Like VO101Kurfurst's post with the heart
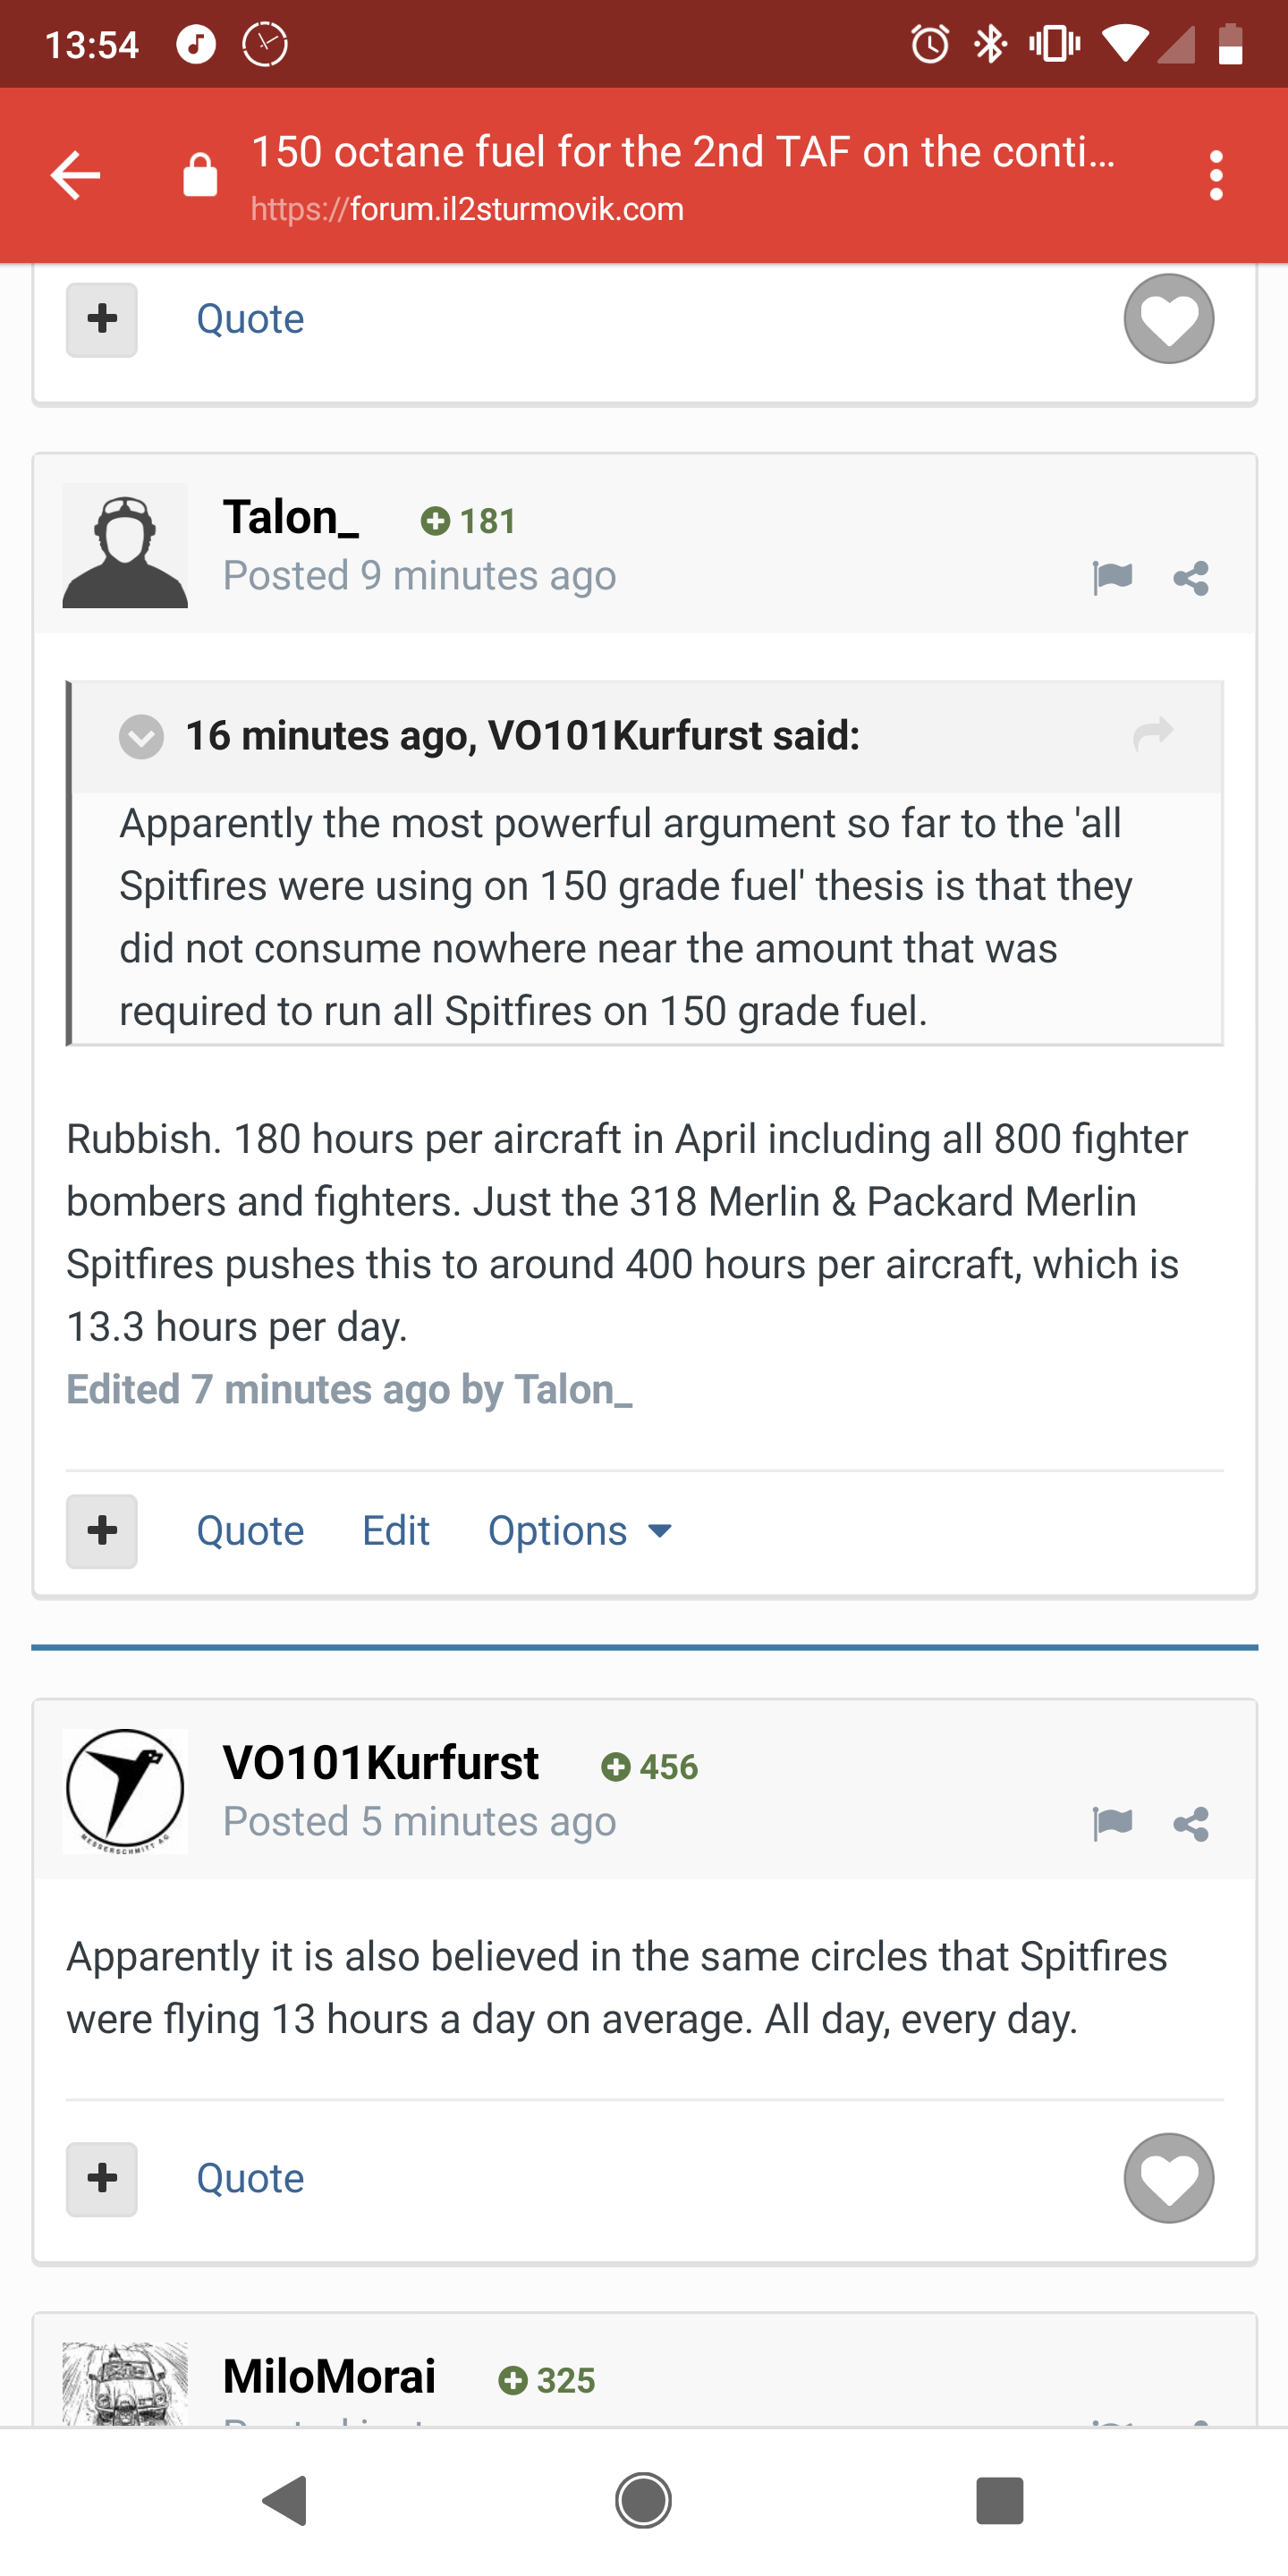The width and height of the screenshot is (1288, 2576). [1169, 2177]
